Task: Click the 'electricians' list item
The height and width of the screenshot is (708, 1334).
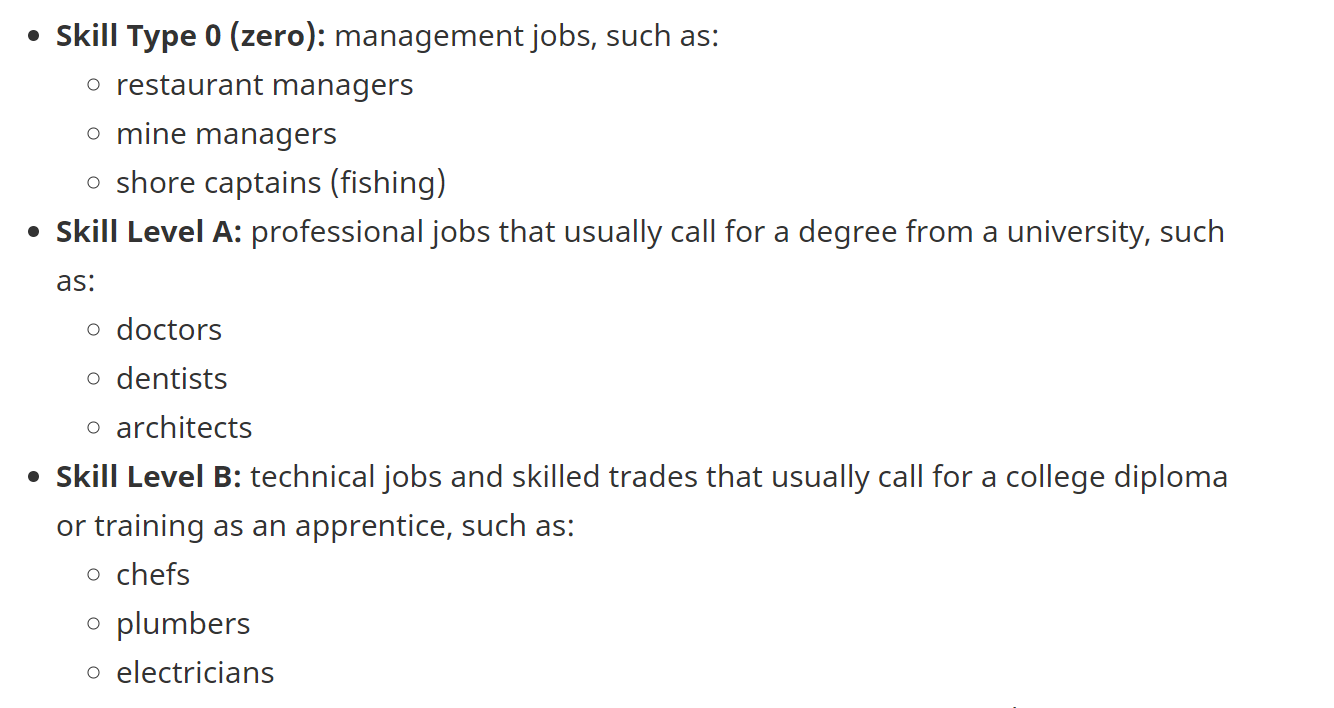Action: point(195,673)
